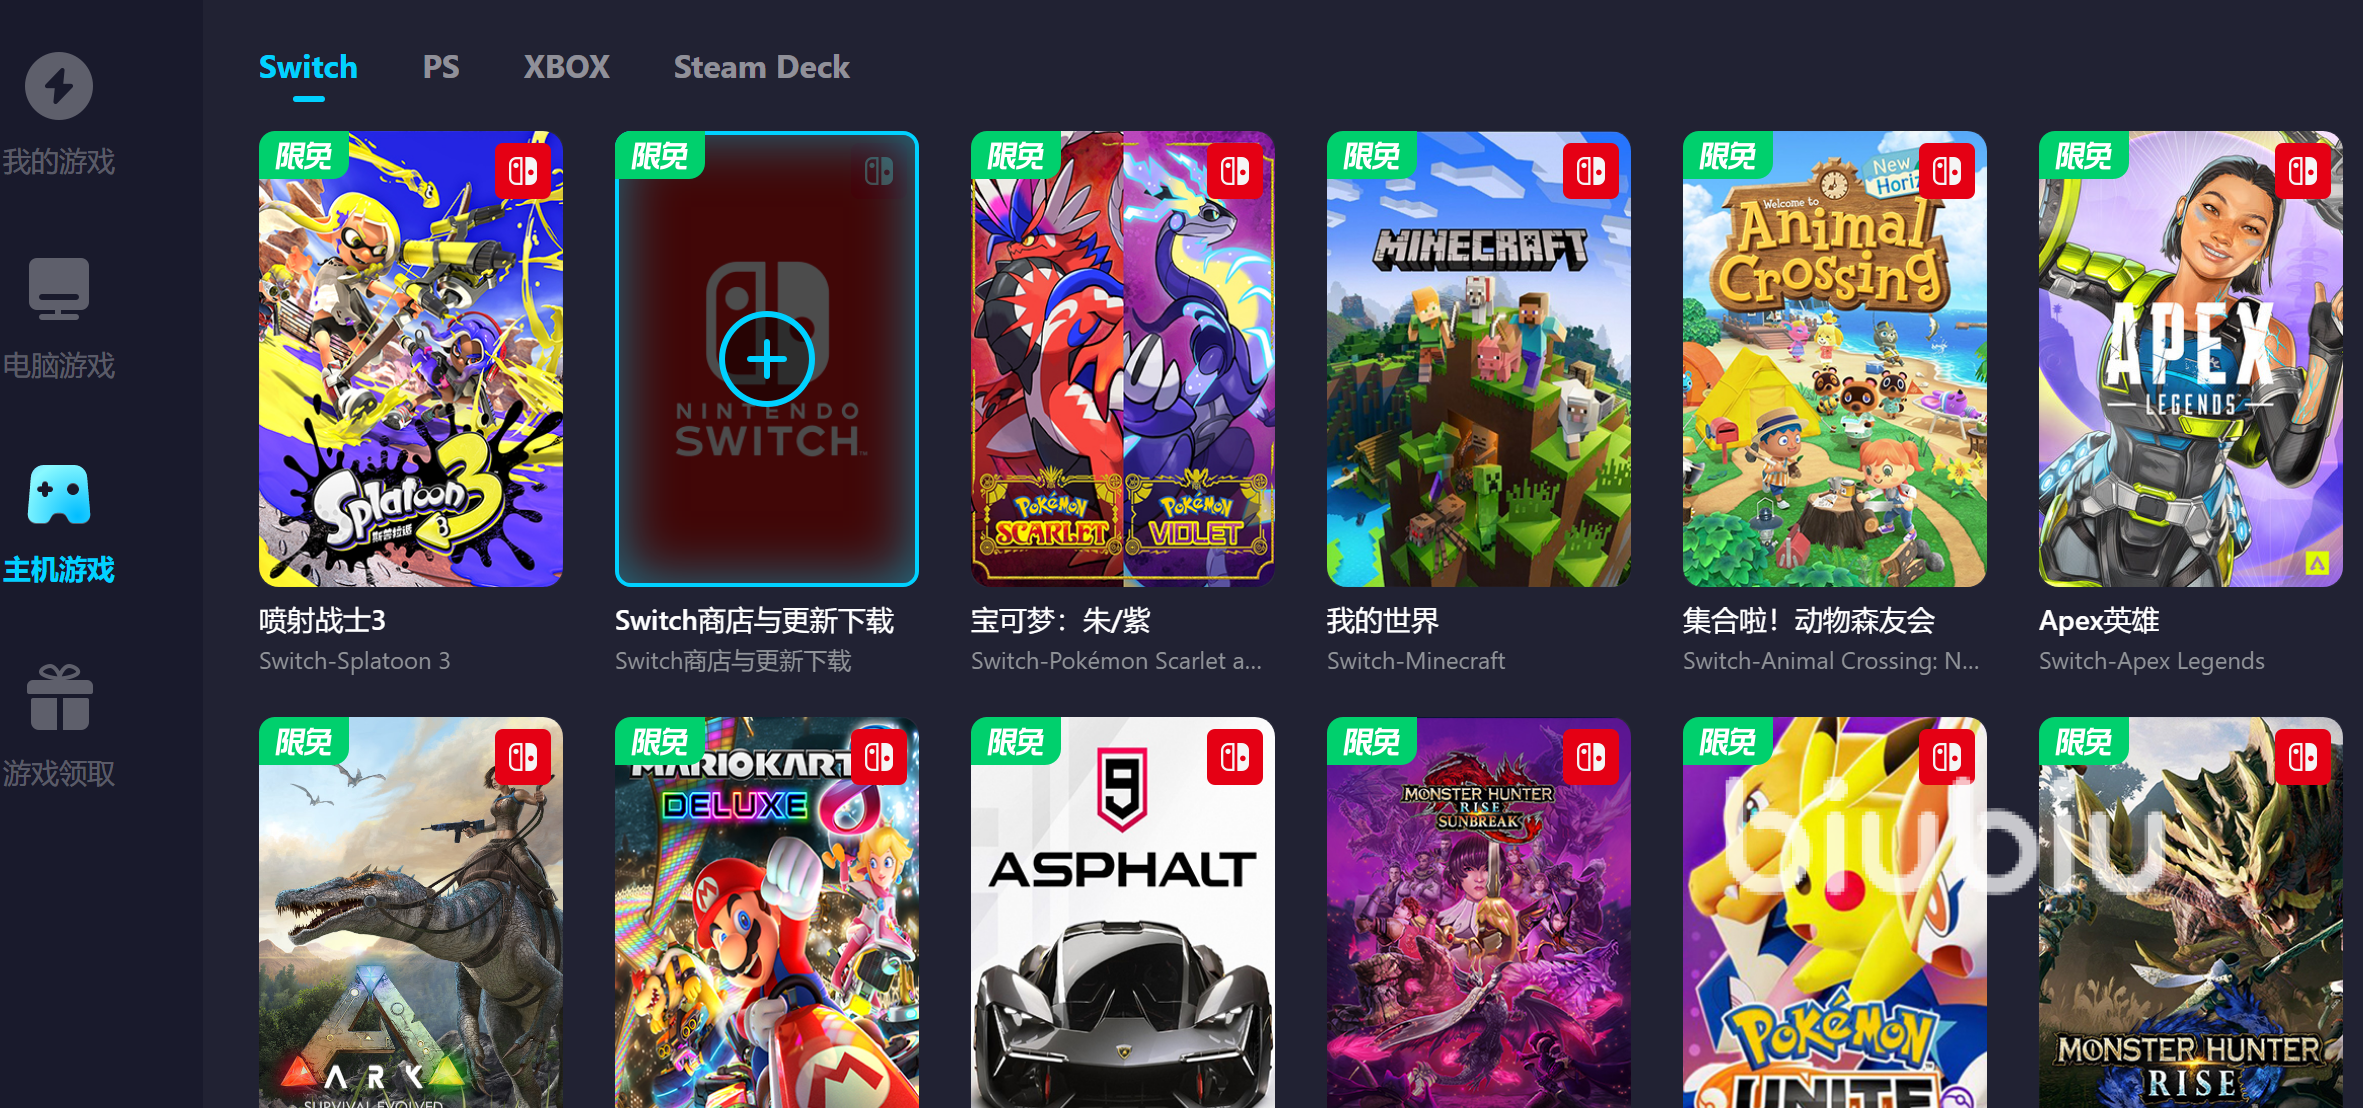
Task: Open the Steam Deck tab
Action: 762,67
